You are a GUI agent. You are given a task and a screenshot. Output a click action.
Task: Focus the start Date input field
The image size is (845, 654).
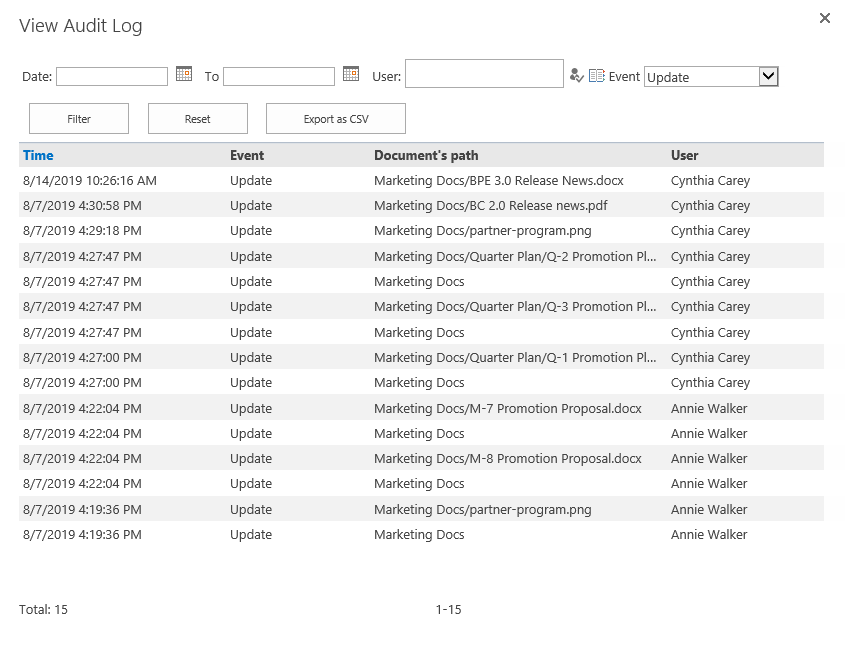(112, 76)
